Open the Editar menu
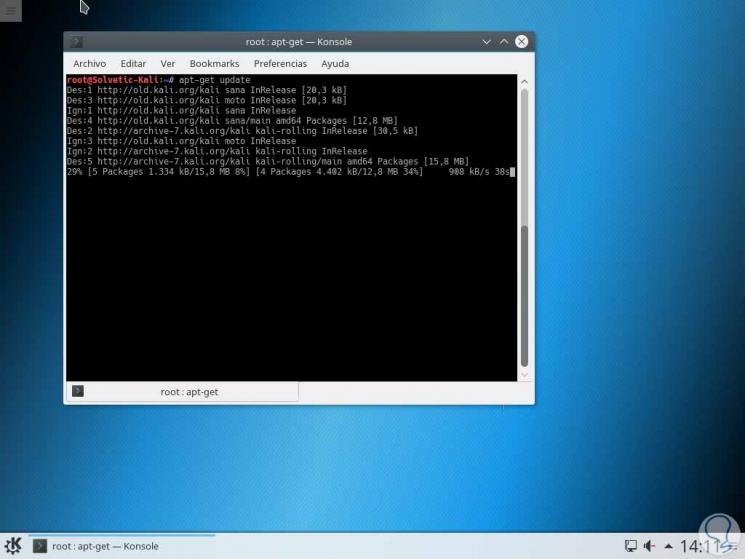Viewport: 745px width, 559px height. (133, 64)
